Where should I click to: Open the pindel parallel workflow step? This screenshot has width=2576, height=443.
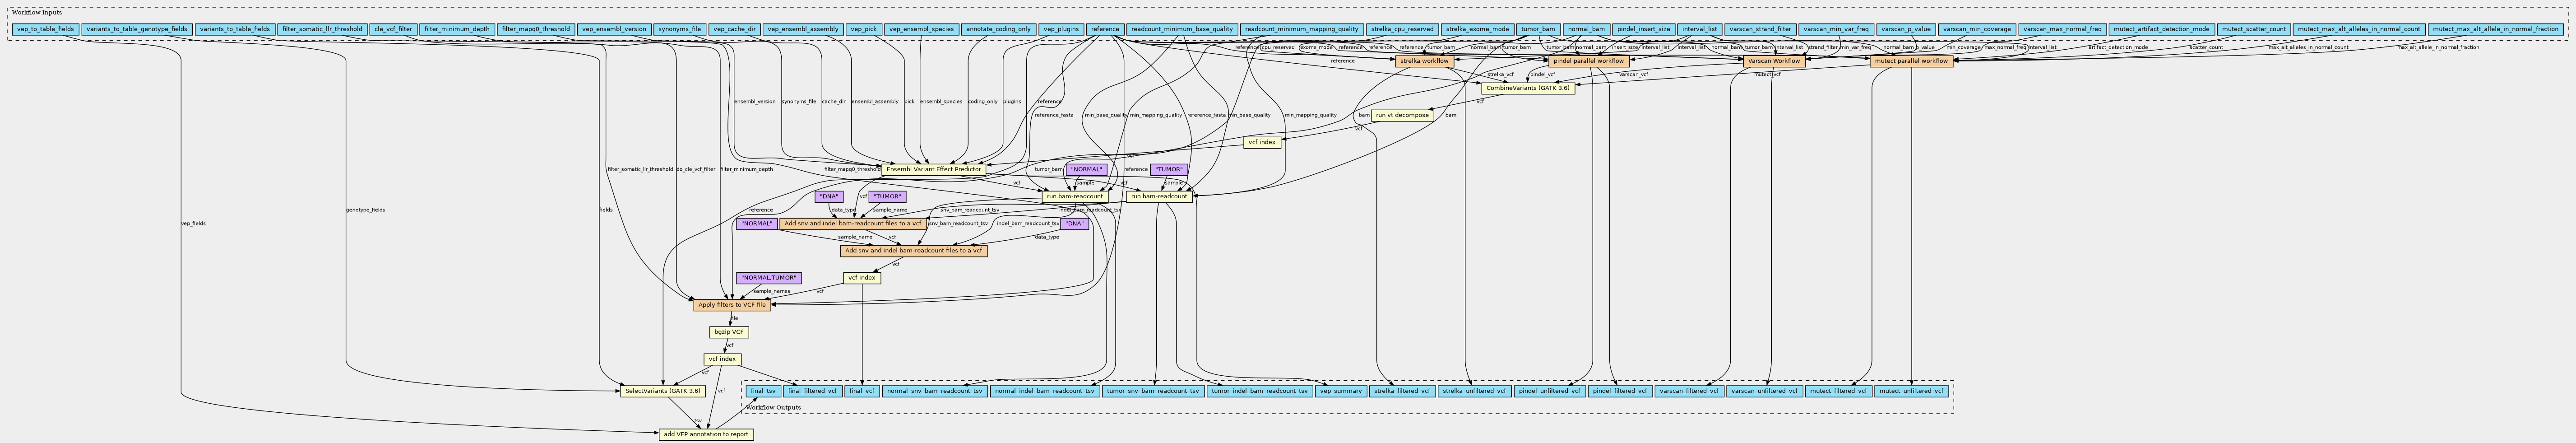(x=1588, y=61)
